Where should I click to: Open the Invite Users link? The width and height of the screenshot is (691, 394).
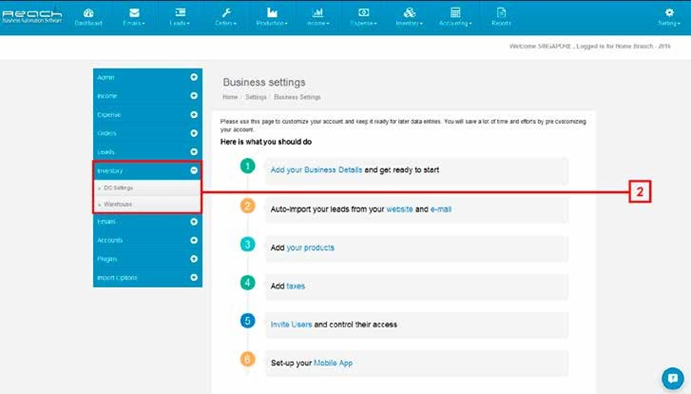(x=291, y=324)
